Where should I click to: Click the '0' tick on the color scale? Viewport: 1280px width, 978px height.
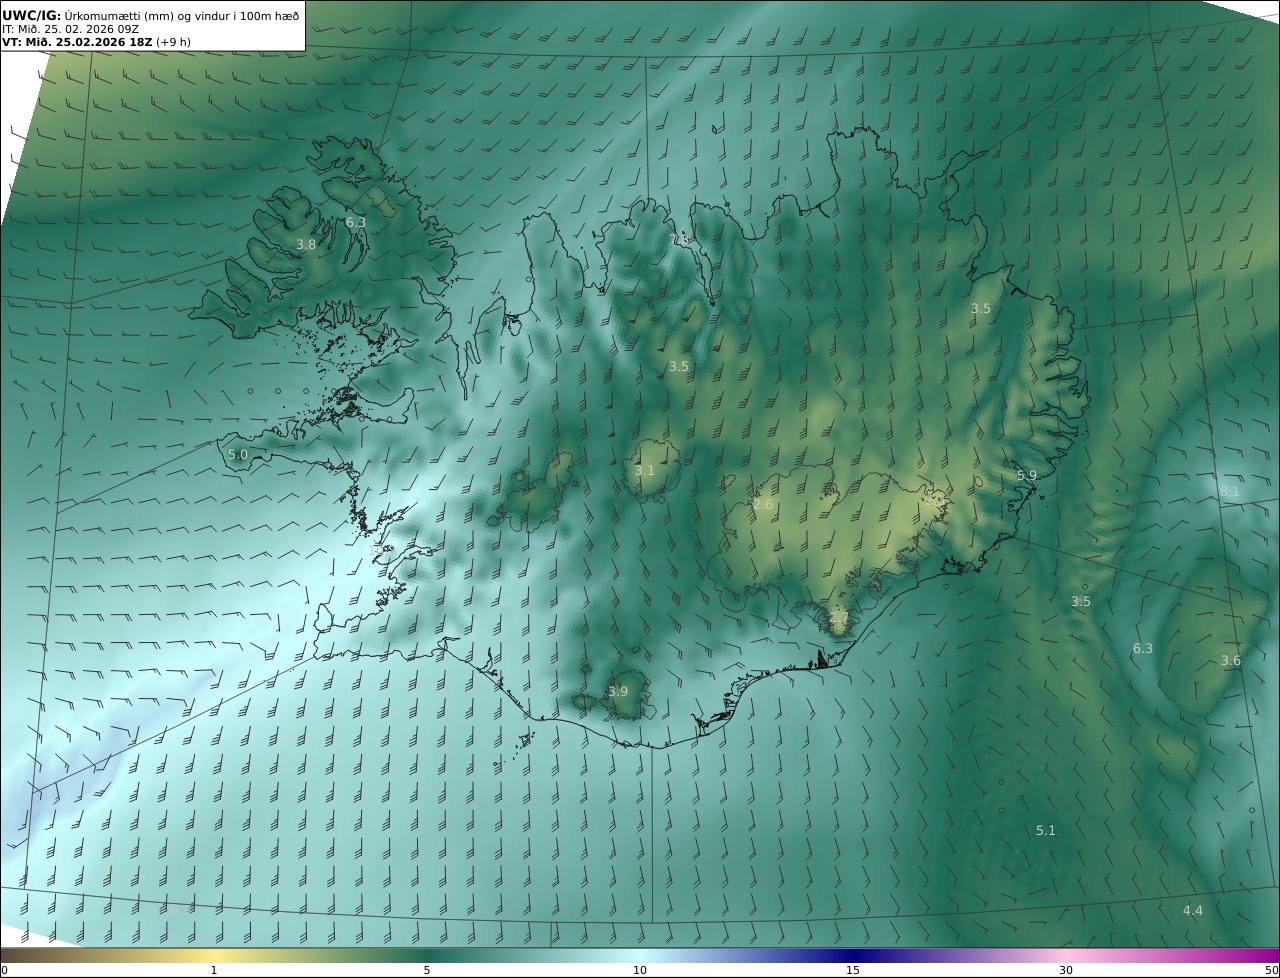tap(4, 970)
